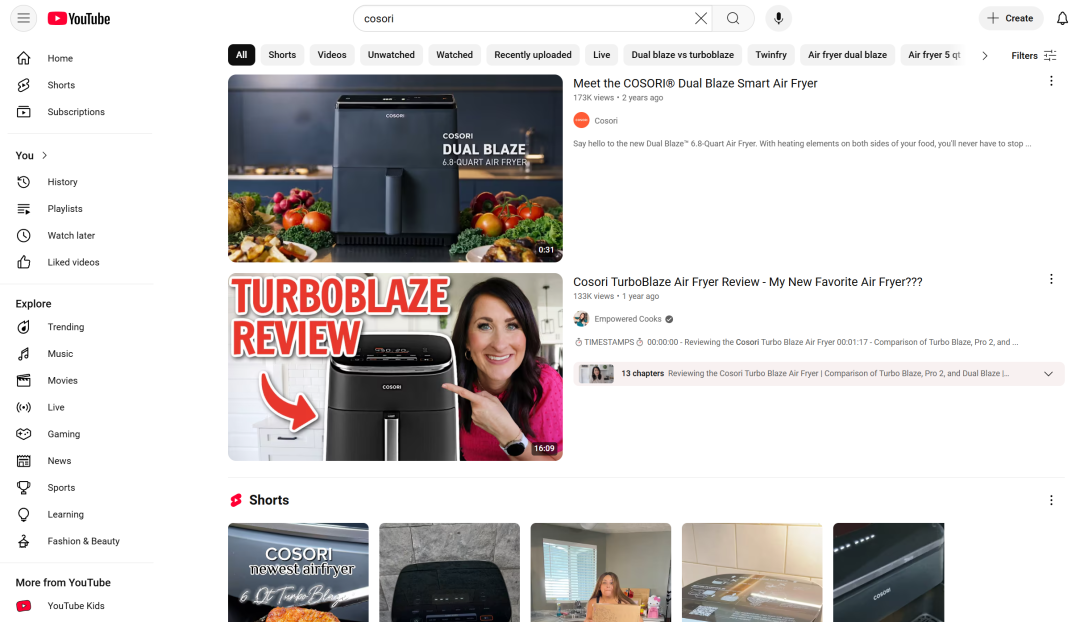This screenshot has height=622, width=1080.
Task: Open the Empowered Cooks channel link
Action: click(x=627, y=319)
